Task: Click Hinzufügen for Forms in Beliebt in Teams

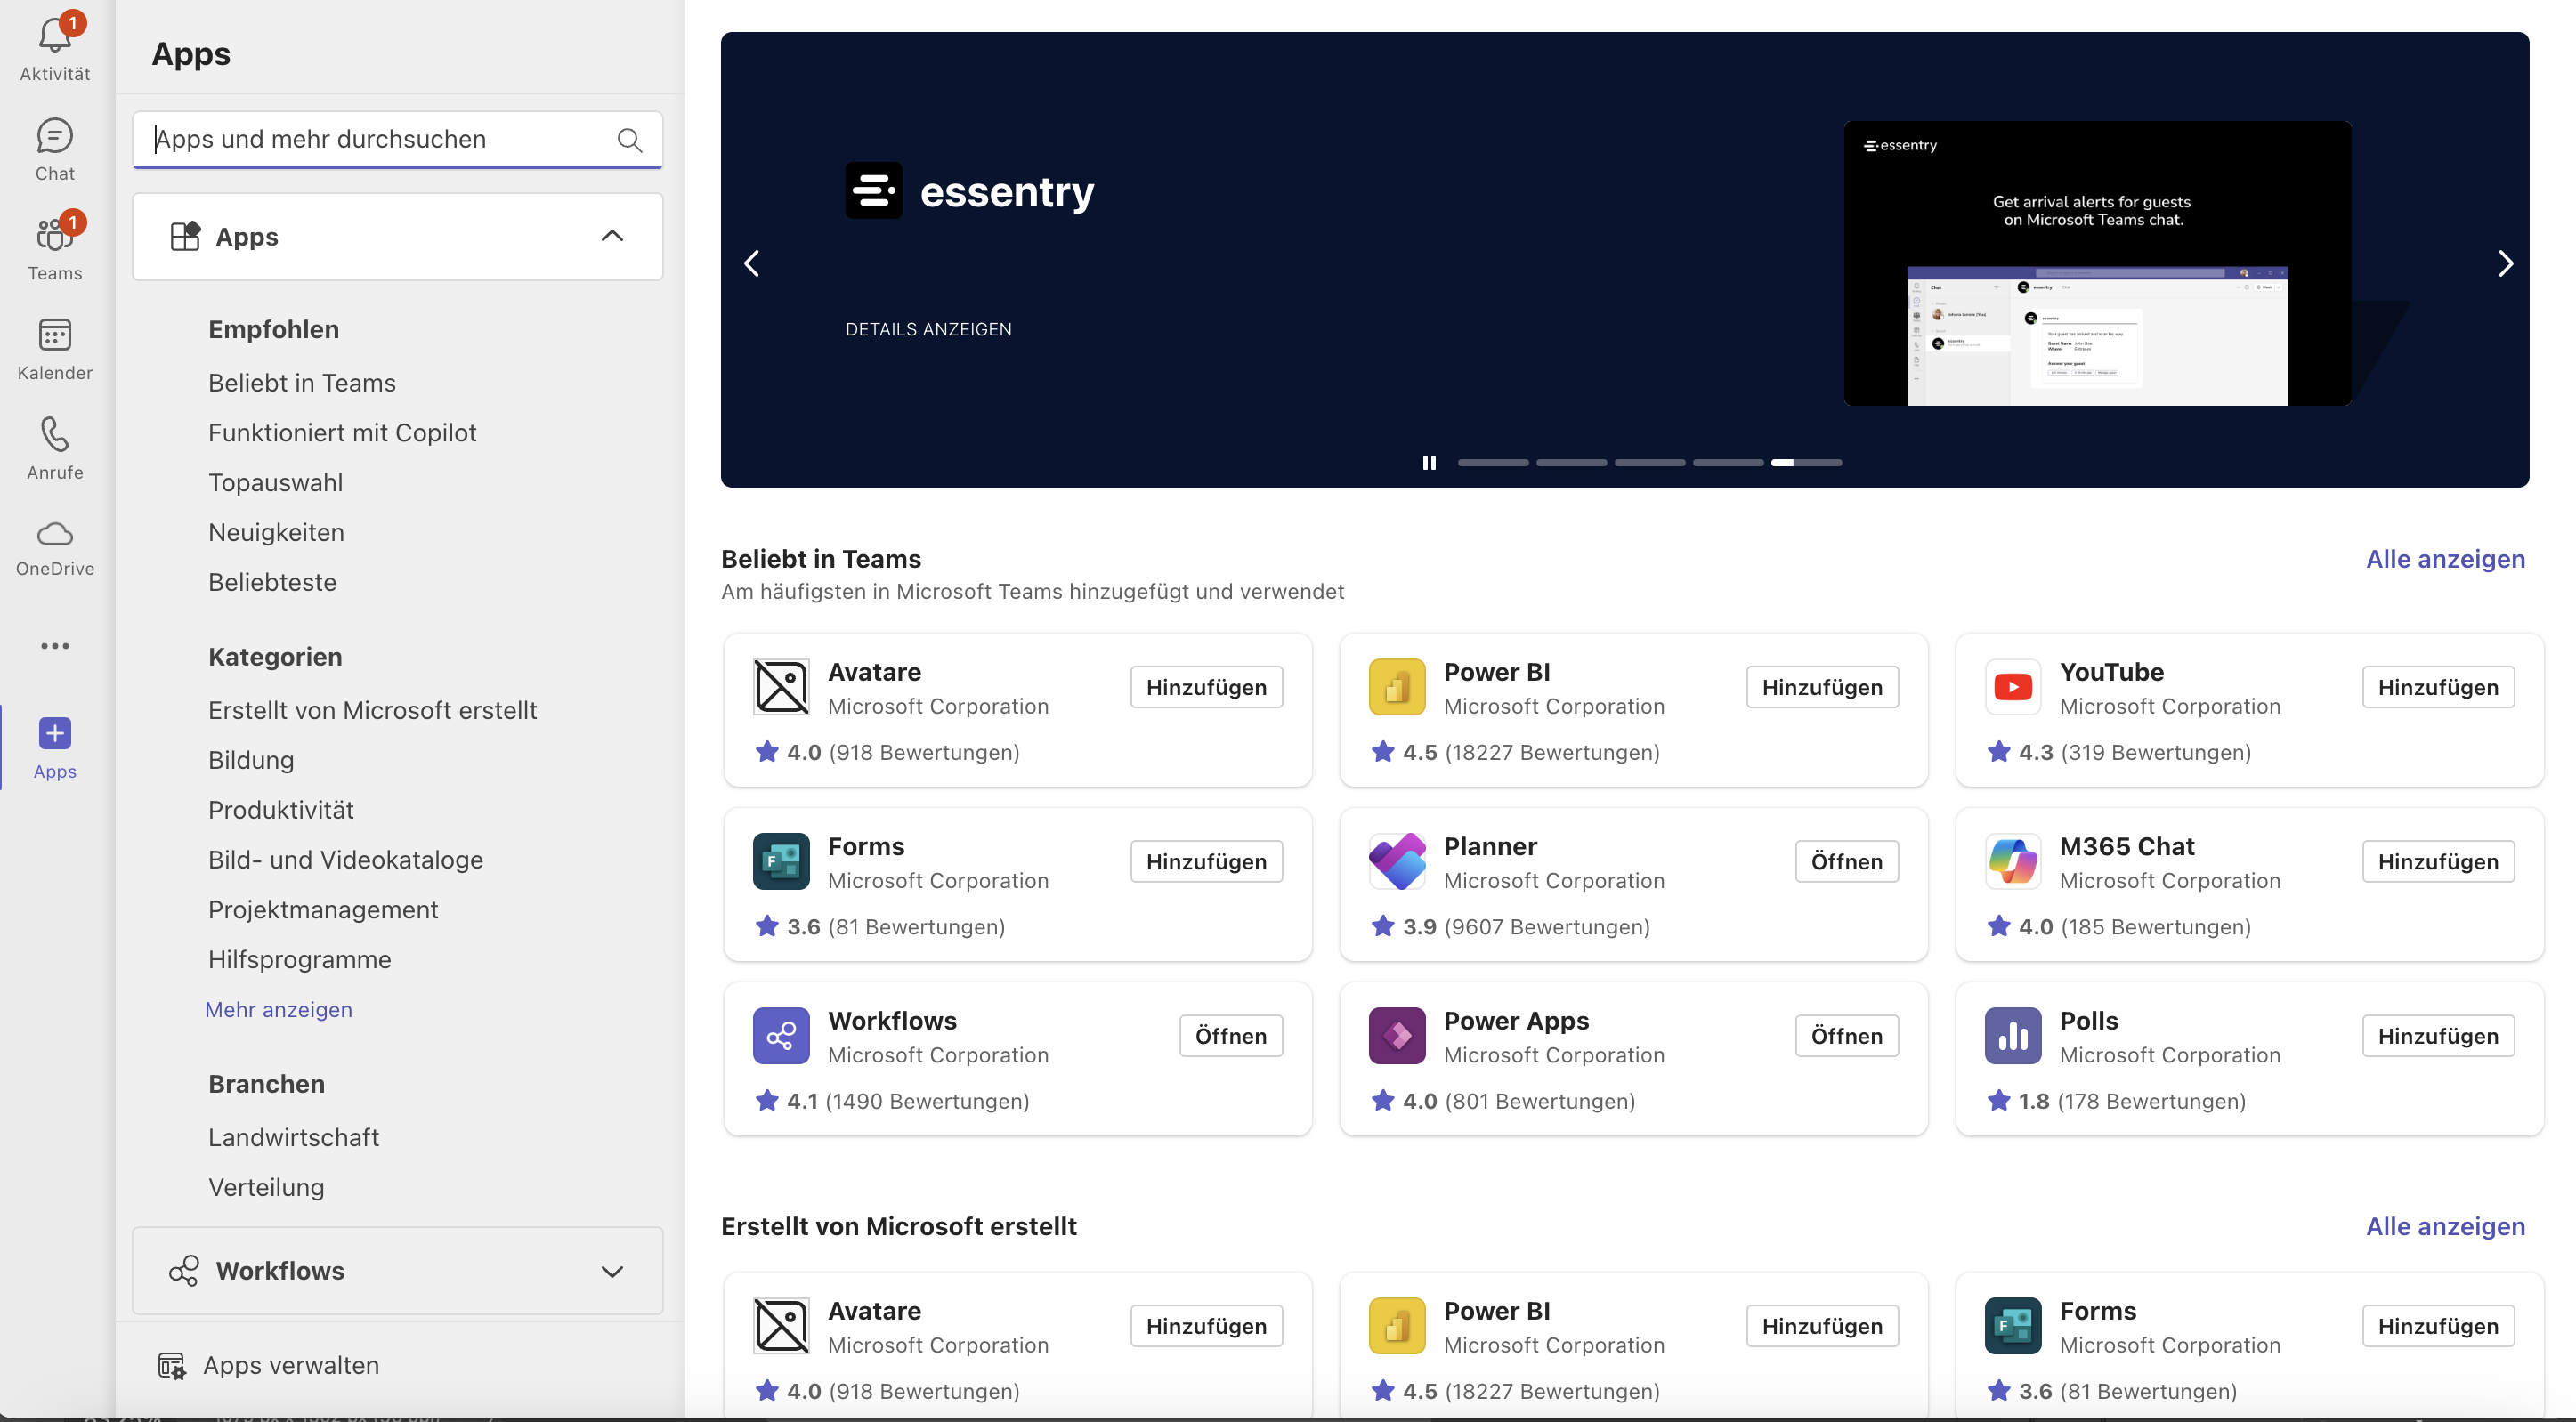Action: (x=1206, y=861)
